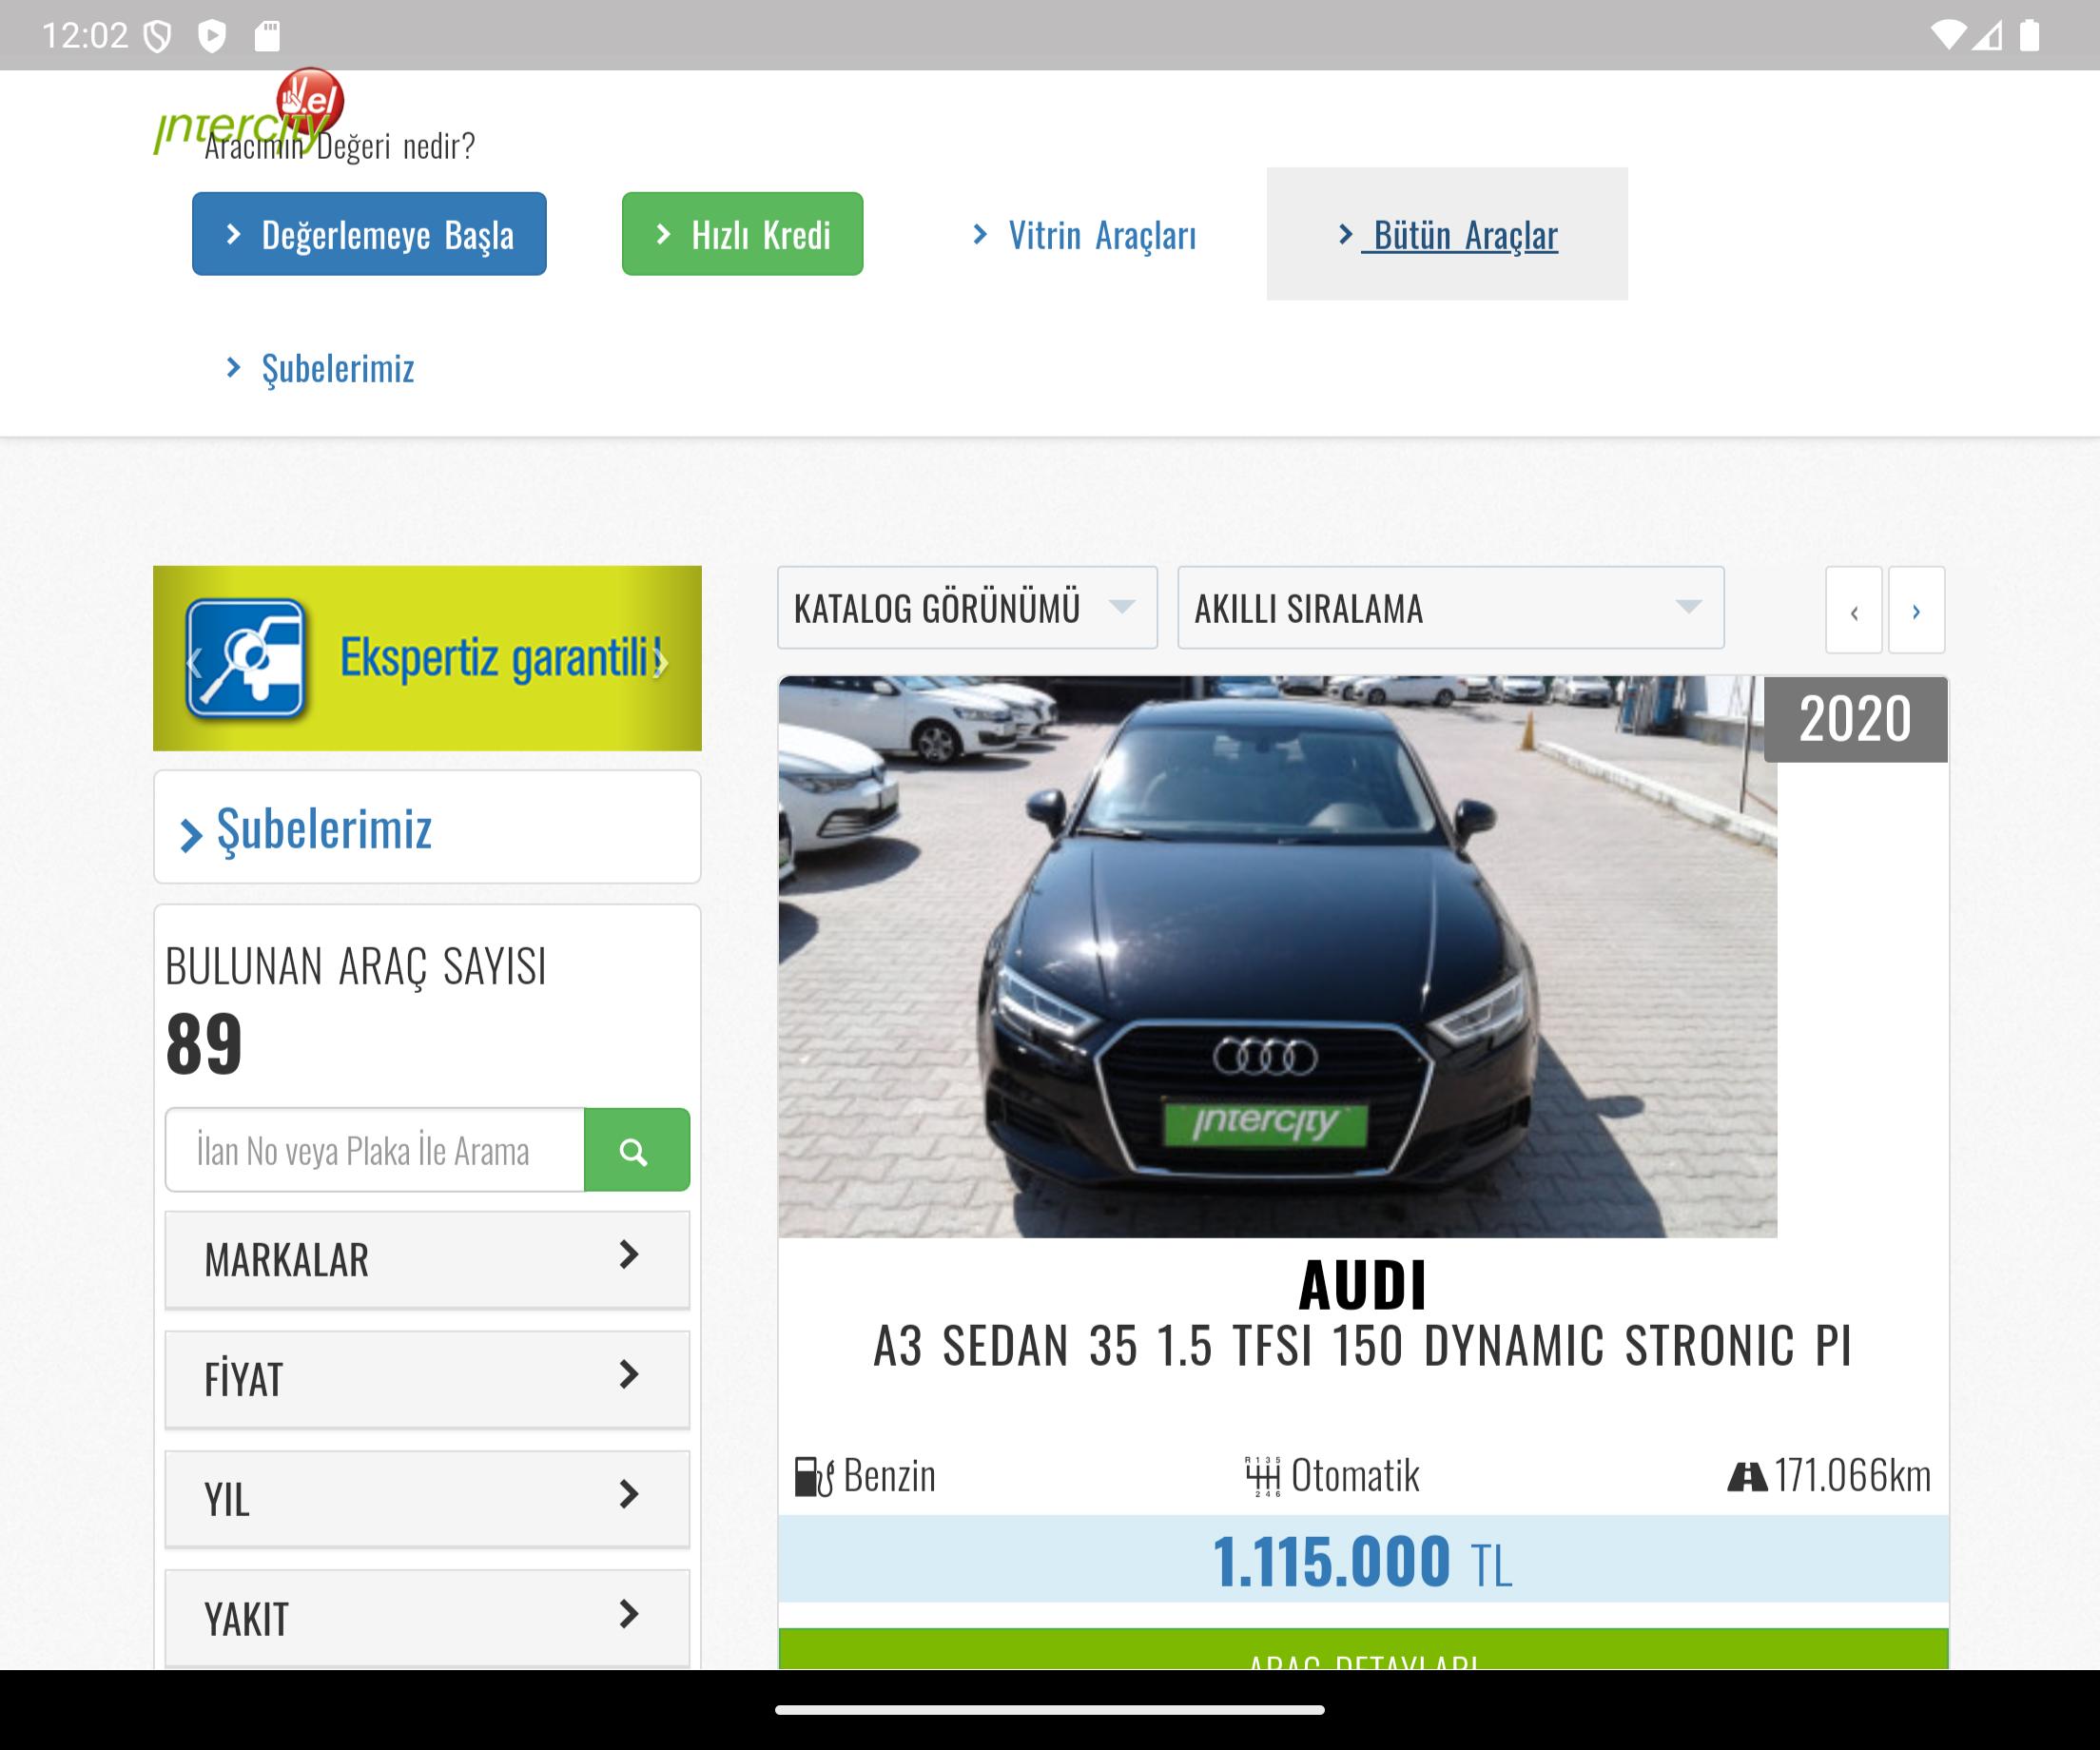
Task: Click the ekspertiz car inspection icon
Action: click(246, 658)
